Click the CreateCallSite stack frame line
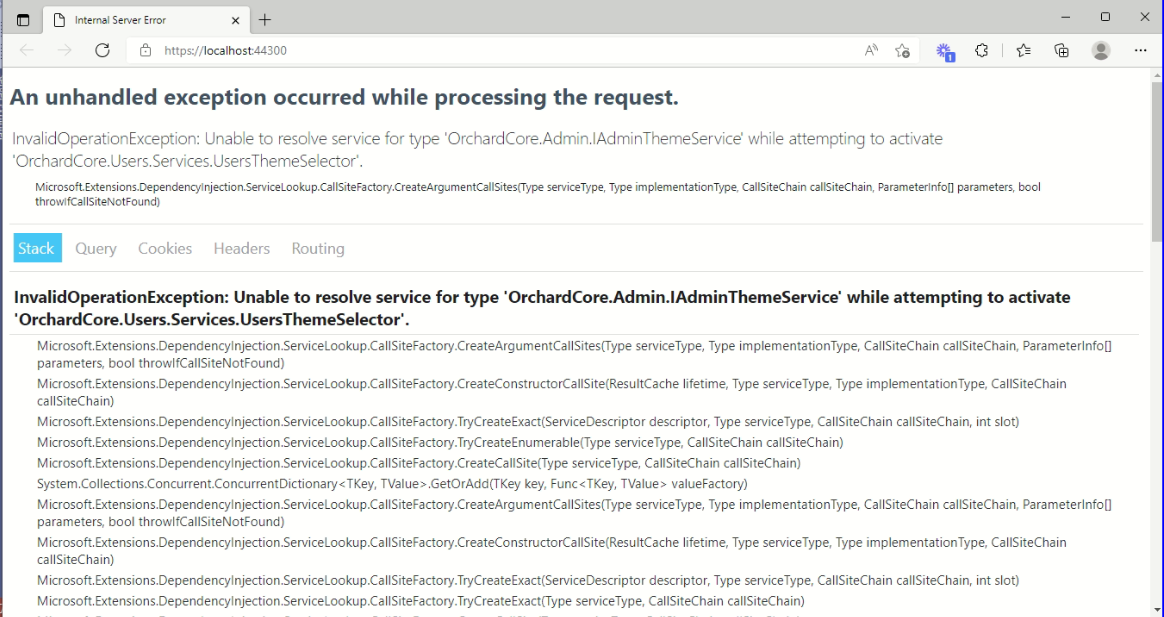This screenshot has height=617, width=1164. coord(419,463)
